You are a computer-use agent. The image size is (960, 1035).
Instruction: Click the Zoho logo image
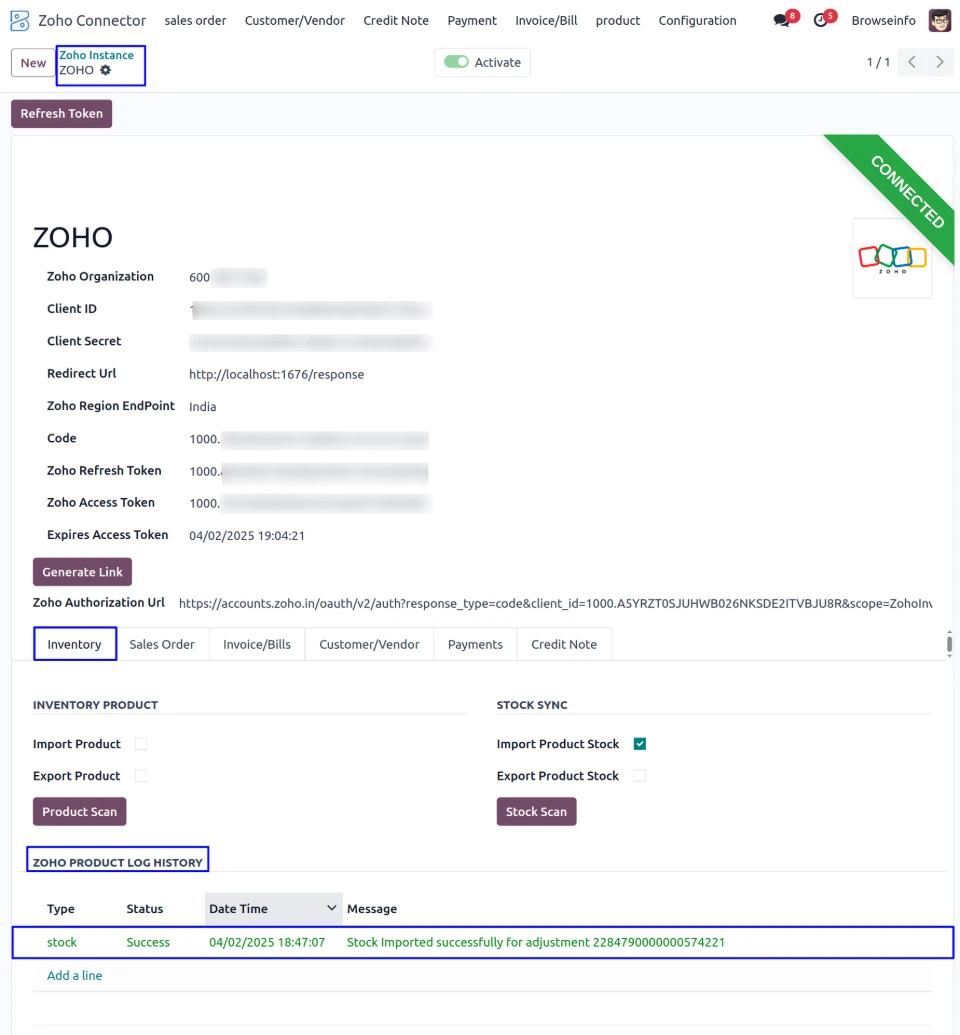[892, 258]
